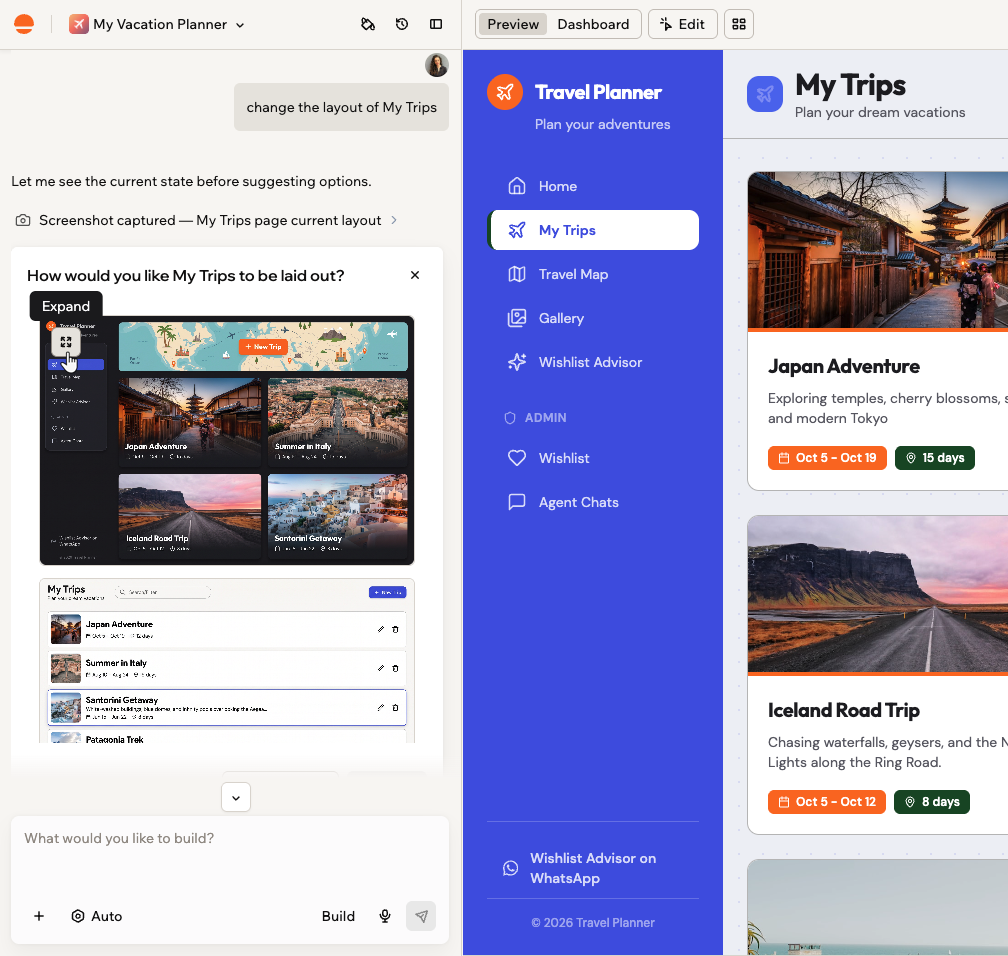1008x956 pixels.
Task: Click the camera icon beside Screenshot captured
Action: (x=22, y=221)
